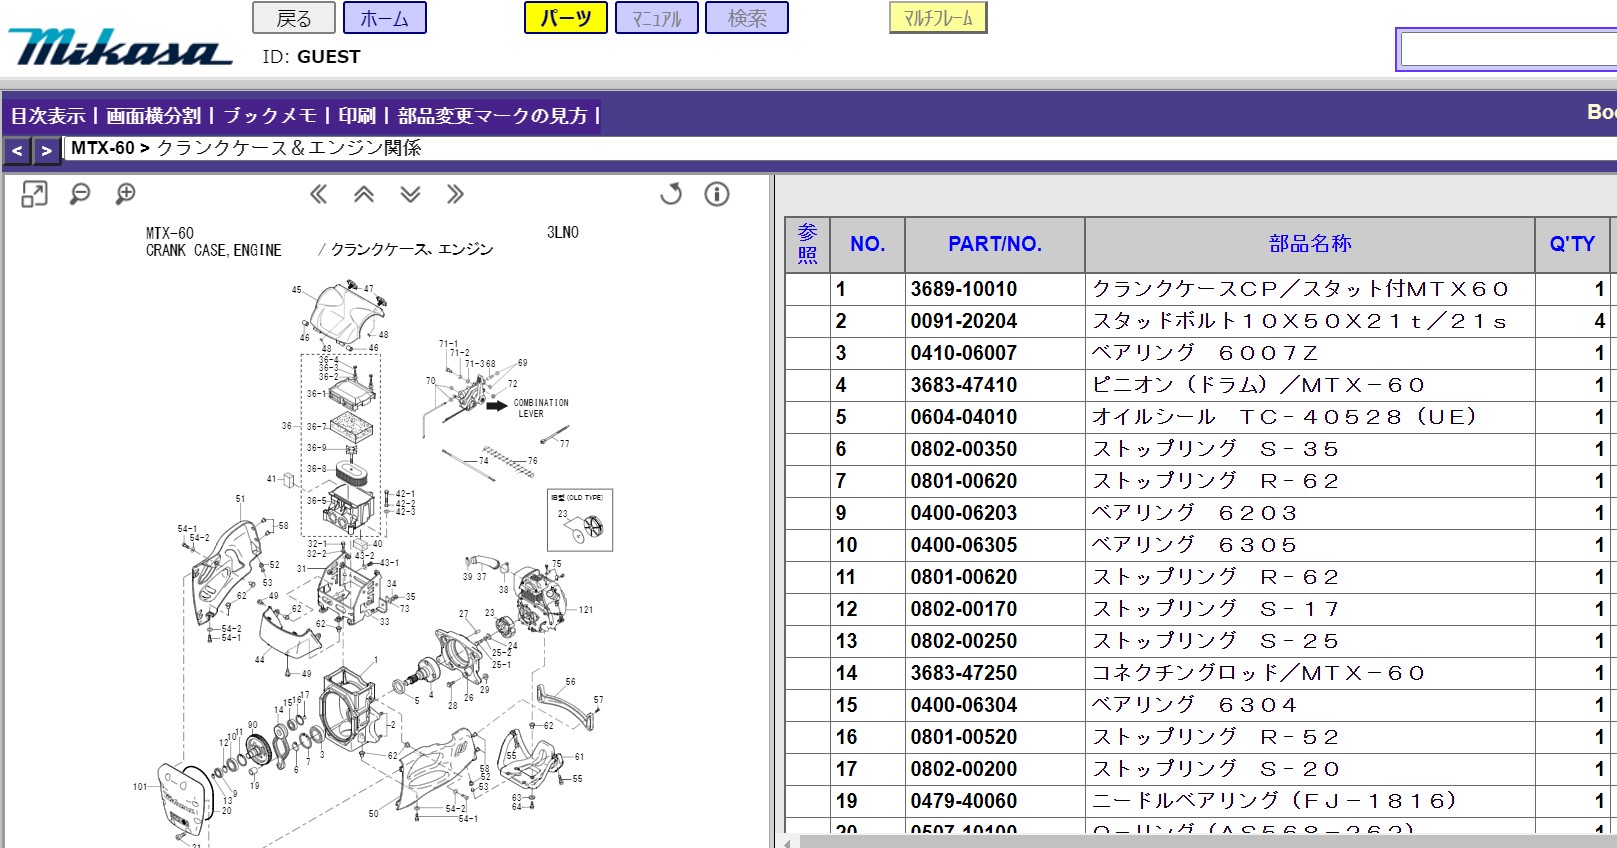Open ブックメモ menu item
1617x848 pixels.
[x=270, y=116]
